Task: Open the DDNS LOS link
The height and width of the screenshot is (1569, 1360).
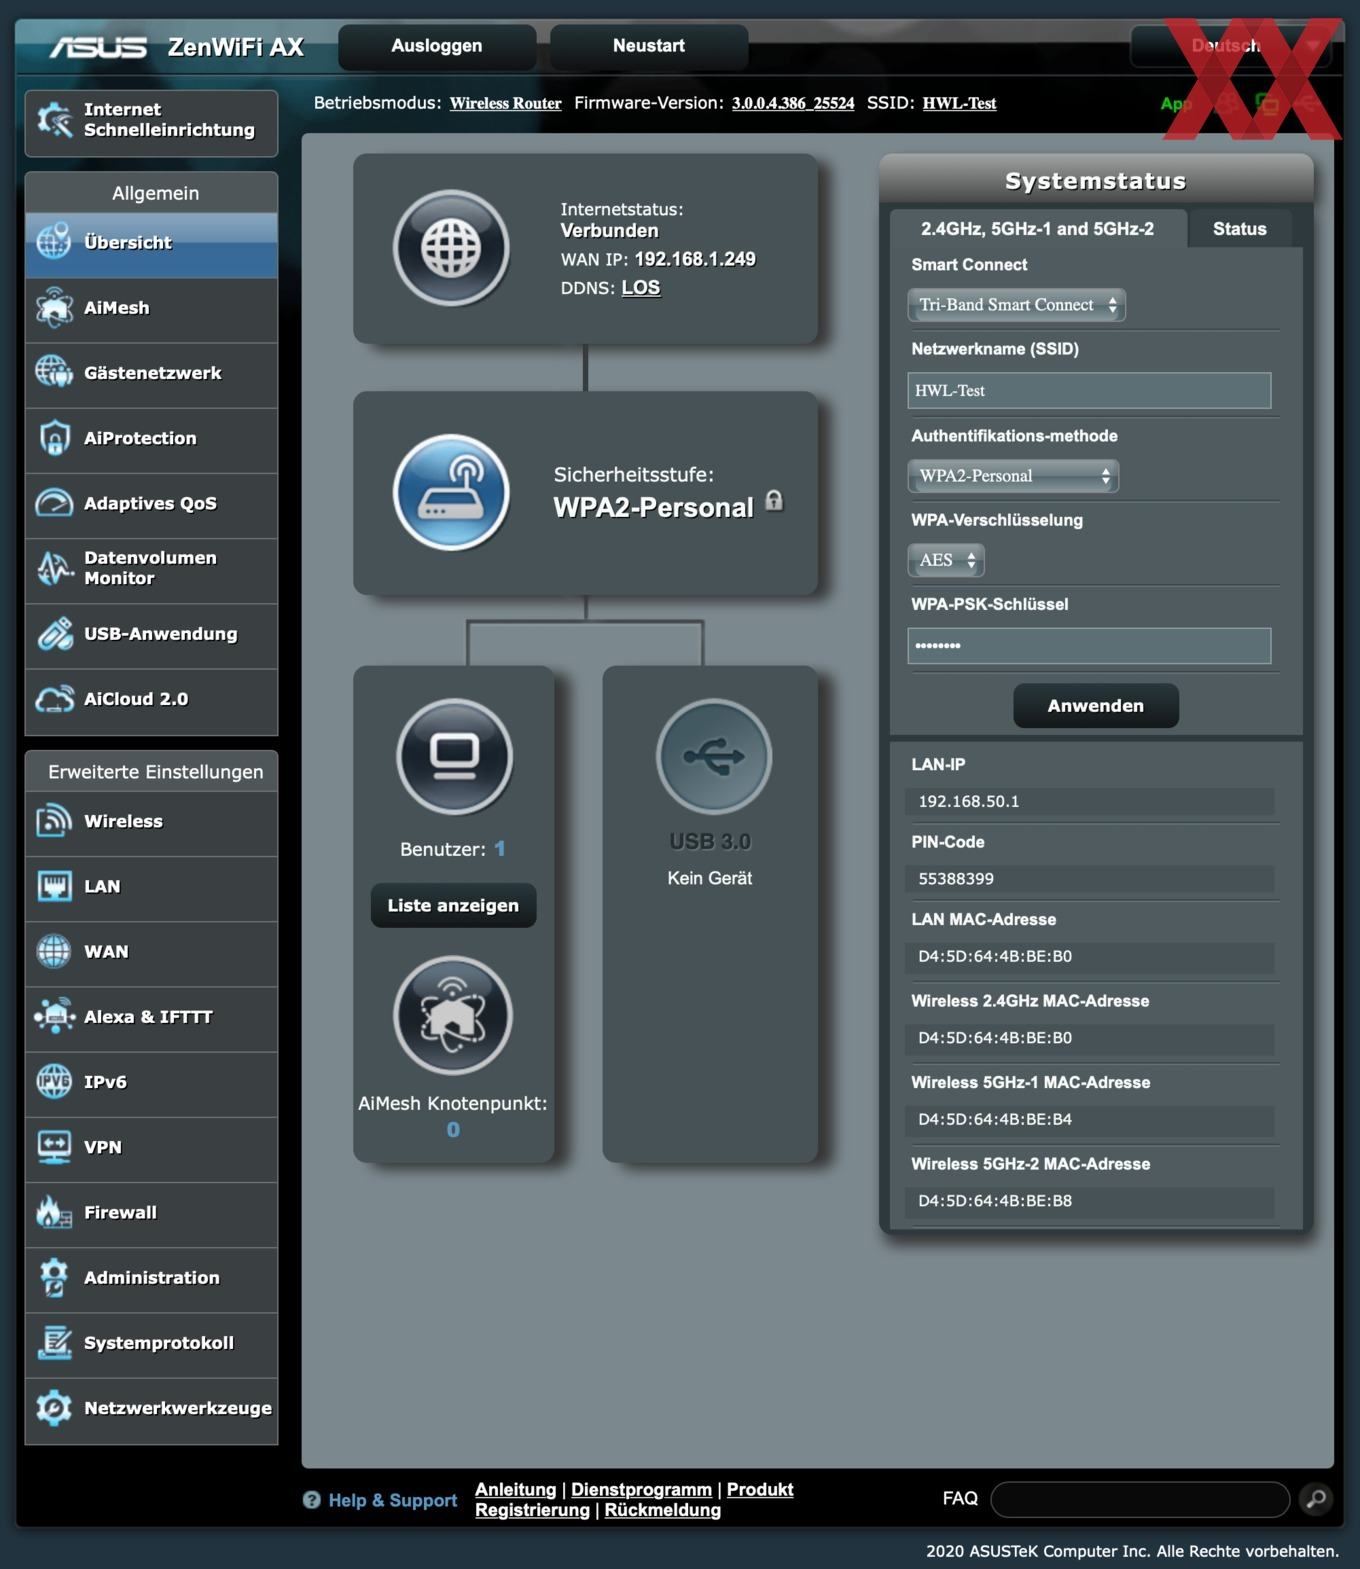Action: [641, 288]
